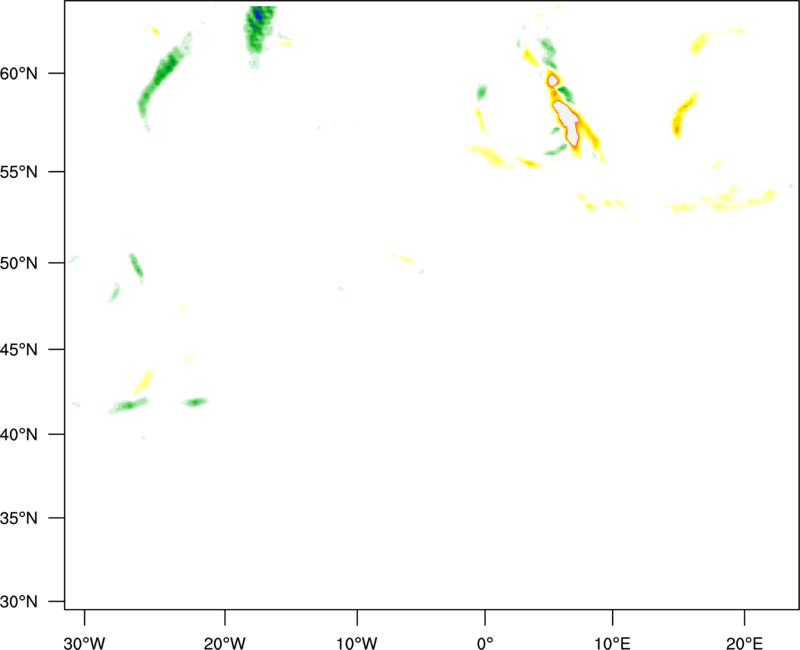This screenshot has height=650, width=800.
Task: Click the yellow curved patch near 15°E, 58°N
Action: pos(684,112)
